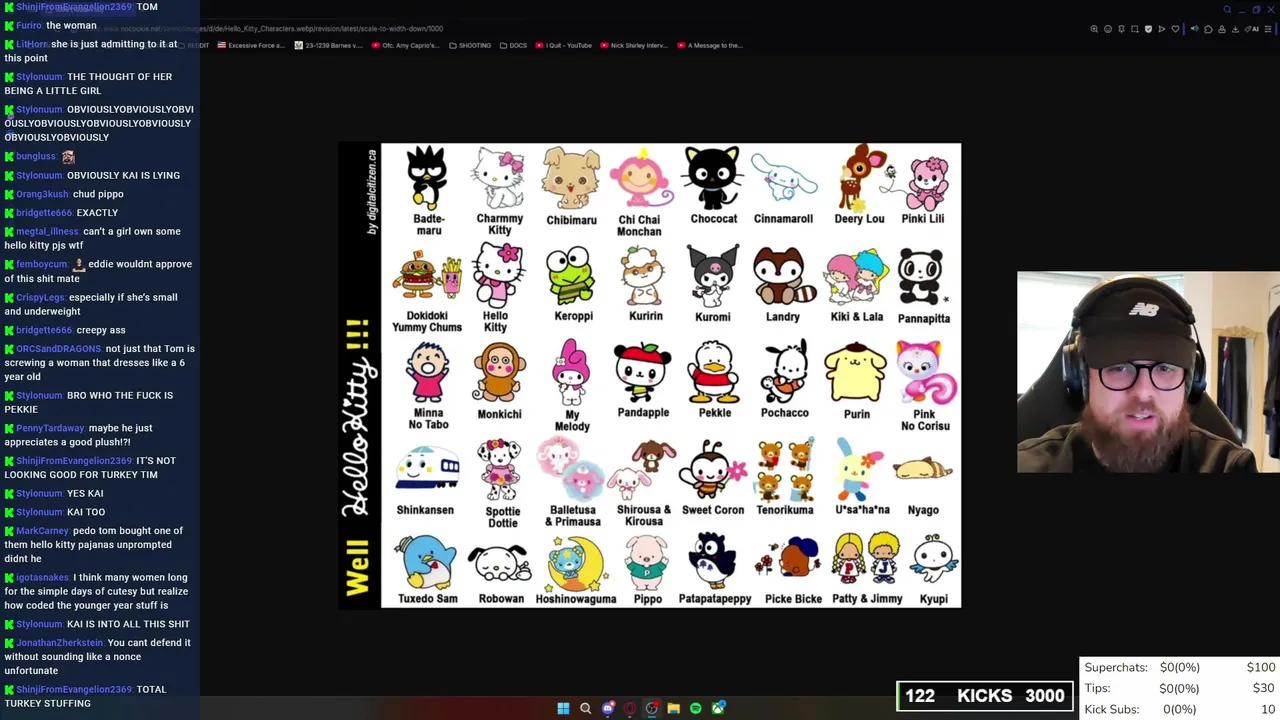Open the 'Ofc. Amy Caprio's...' bookmark
Screen dimensions: 1280x720
tap(405, 45)
